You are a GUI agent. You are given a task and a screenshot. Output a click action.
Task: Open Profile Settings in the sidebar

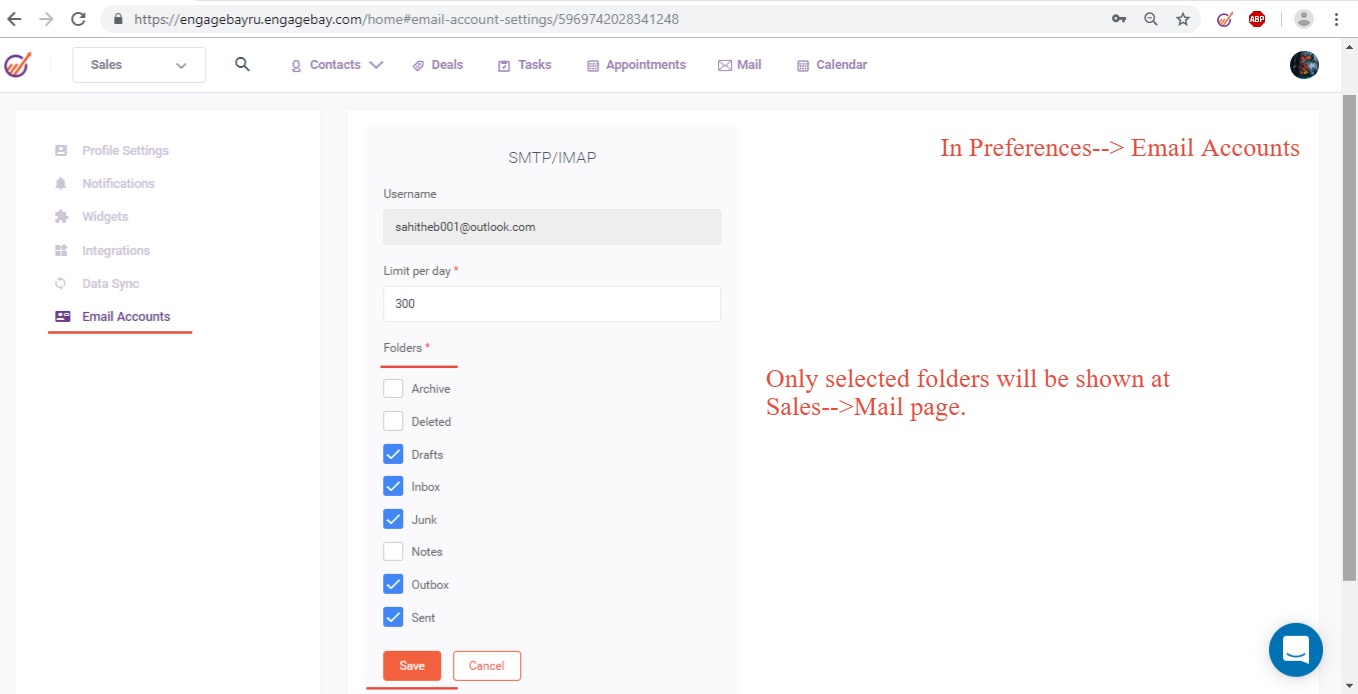click(125, 151)
